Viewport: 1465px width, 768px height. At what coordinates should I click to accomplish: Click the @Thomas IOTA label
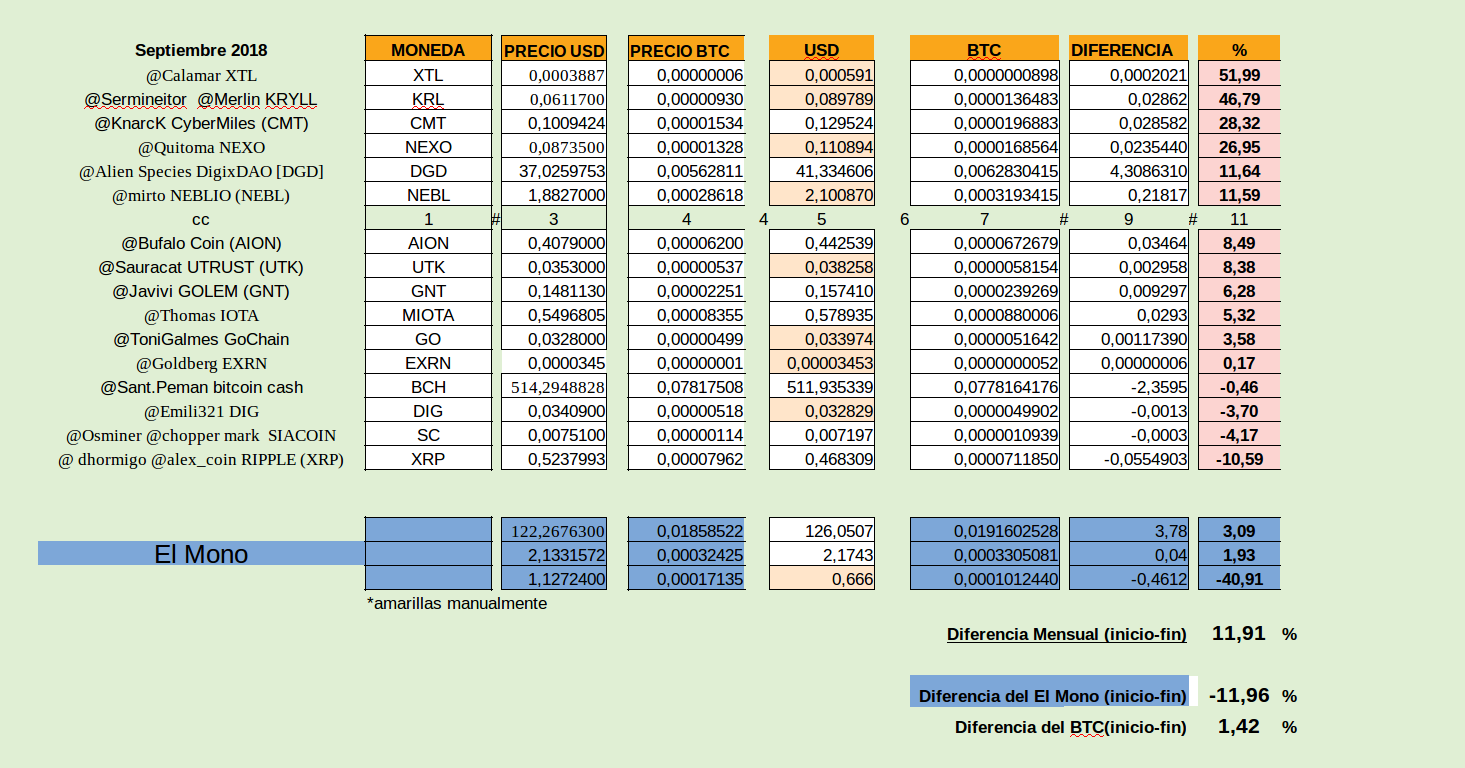(x=201, y=315)
